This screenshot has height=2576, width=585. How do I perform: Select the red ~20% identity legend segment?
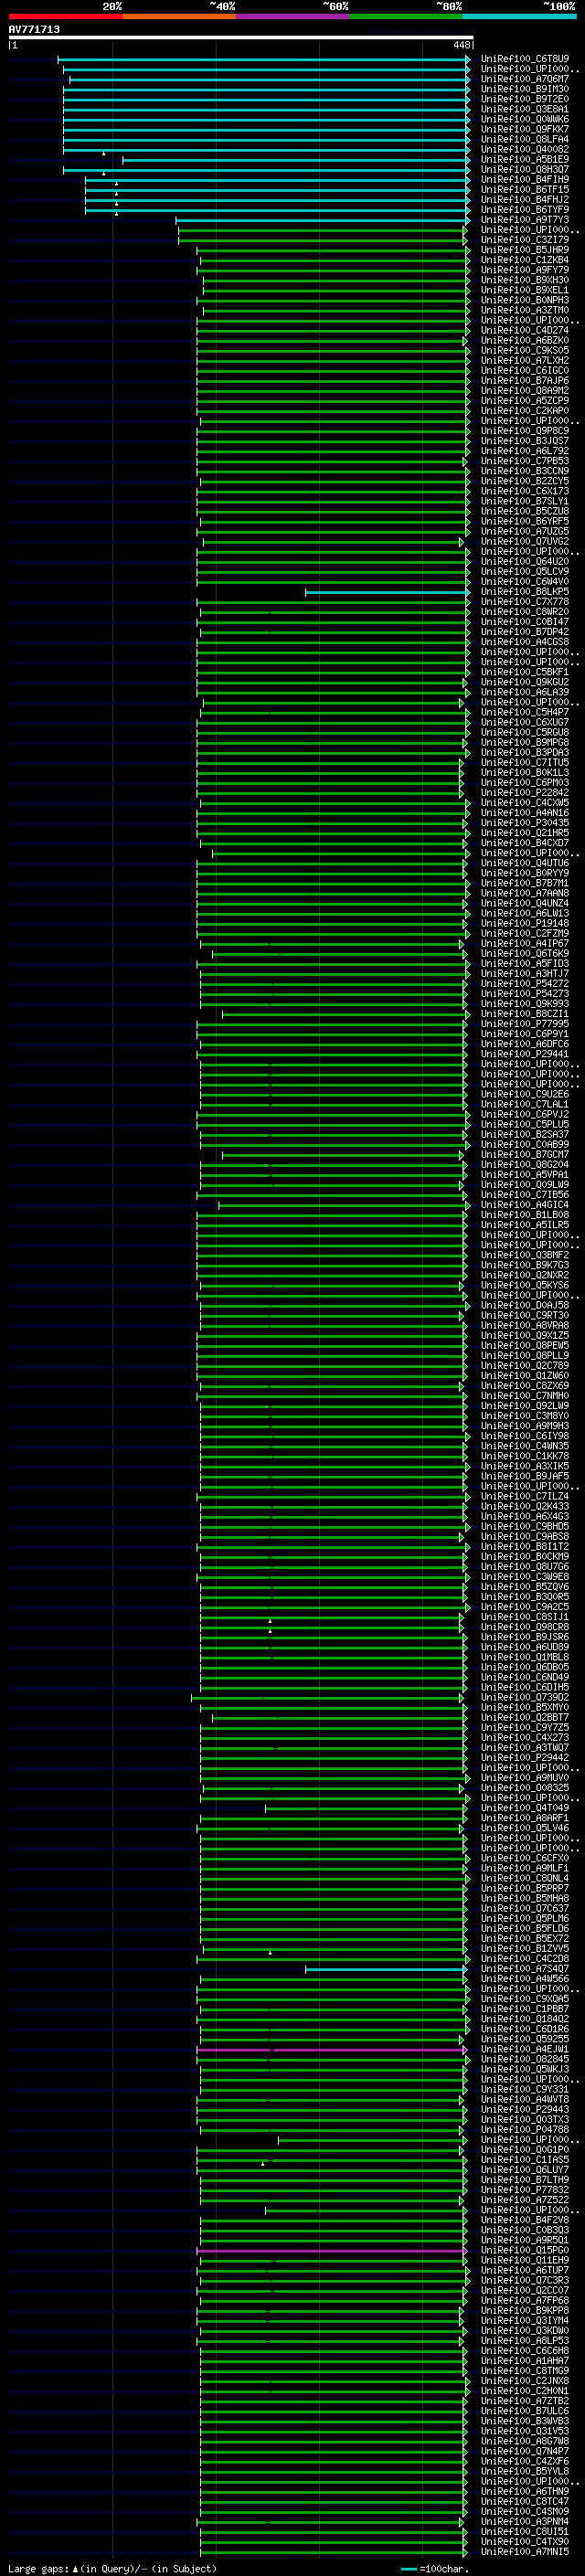[65, 16]
